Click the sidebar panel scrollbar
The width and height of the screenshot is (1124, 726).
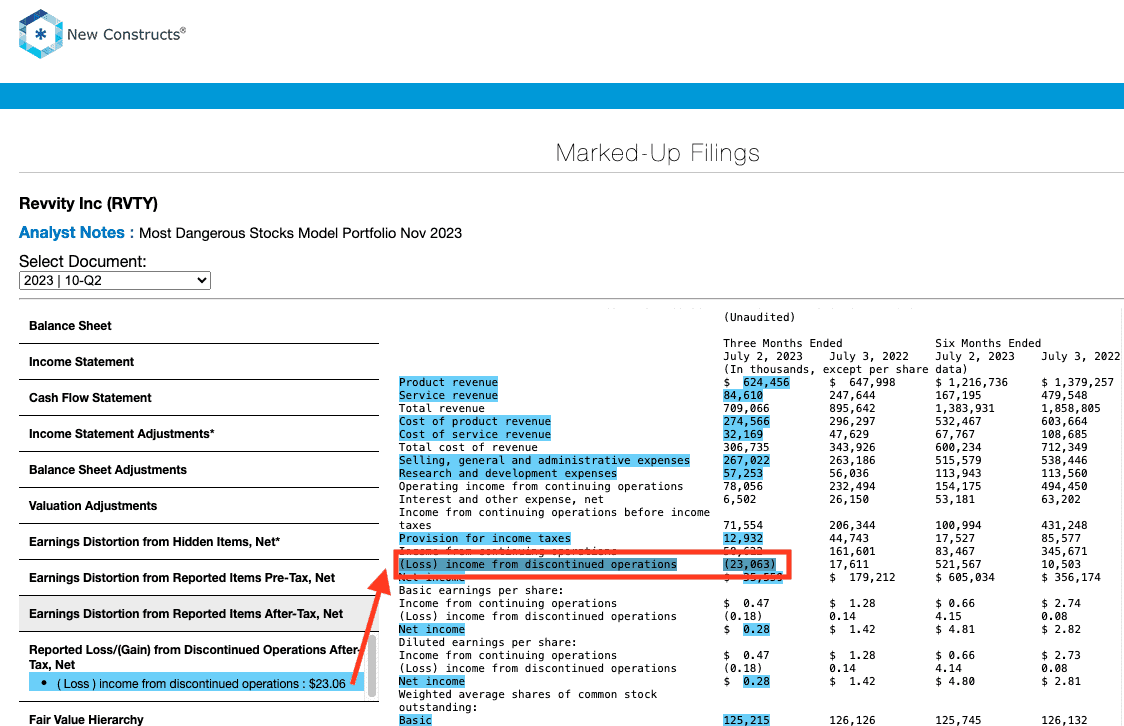[x=371, y=667]
